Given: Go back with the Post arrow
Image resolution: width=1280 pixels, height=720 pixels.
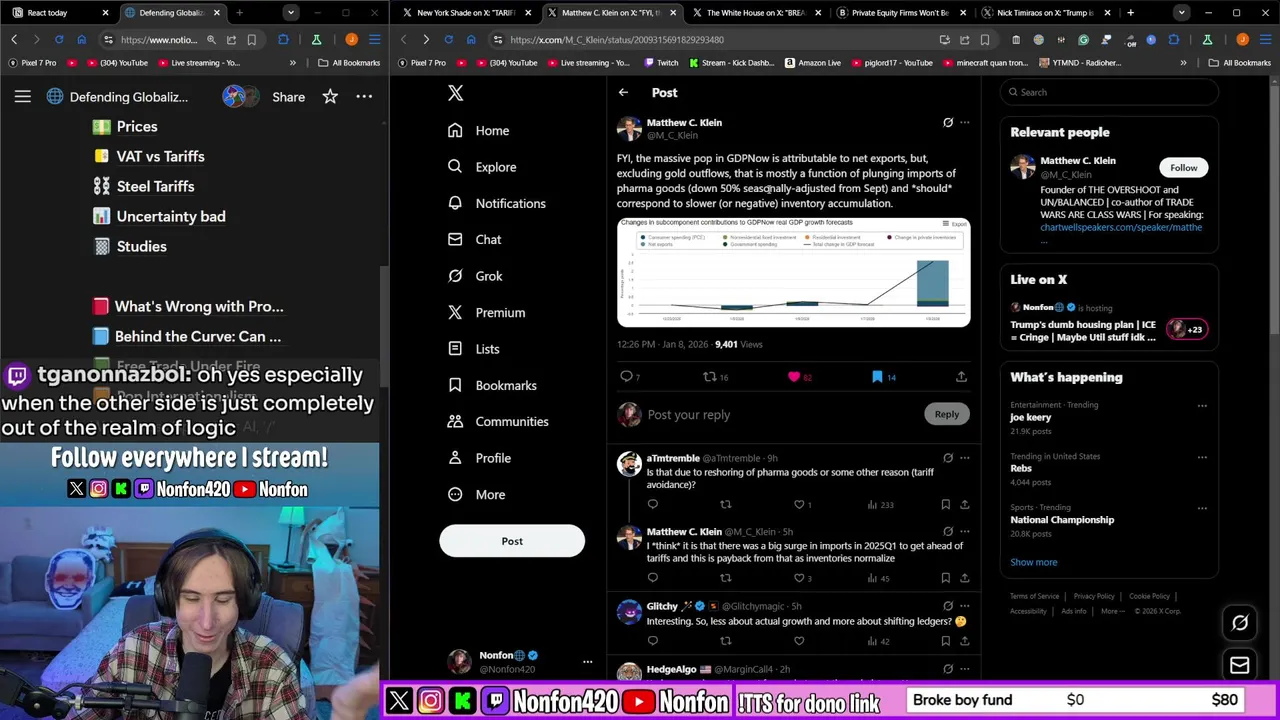Looking at the screenshot, I should pos(623,92).
